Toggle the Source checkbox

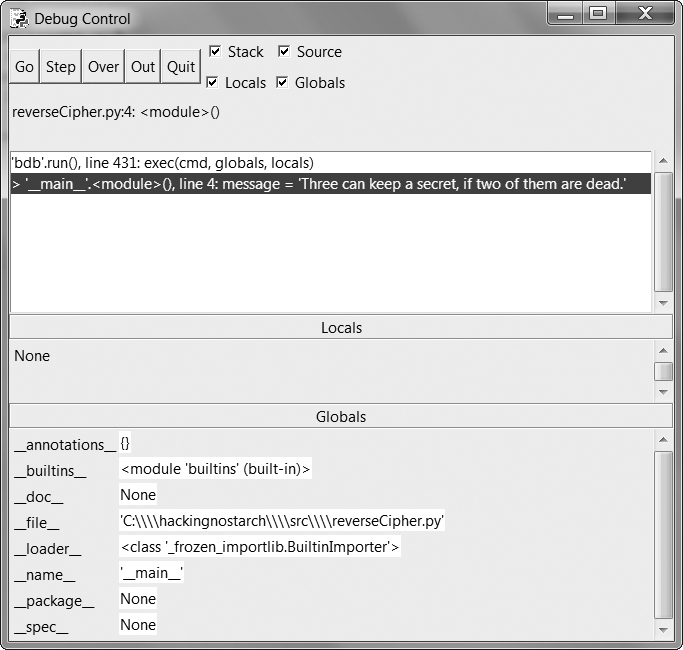pyautogui.click(x=284, y=51)
